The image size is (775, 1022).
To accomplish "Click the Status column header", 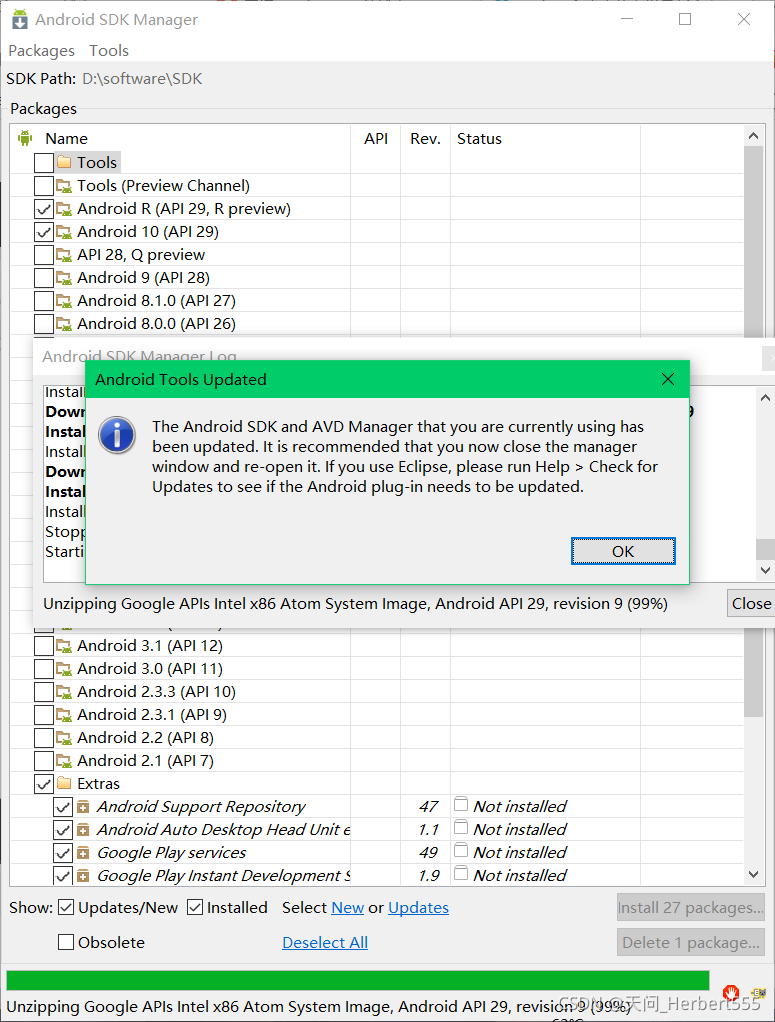I will coord(479,139).
